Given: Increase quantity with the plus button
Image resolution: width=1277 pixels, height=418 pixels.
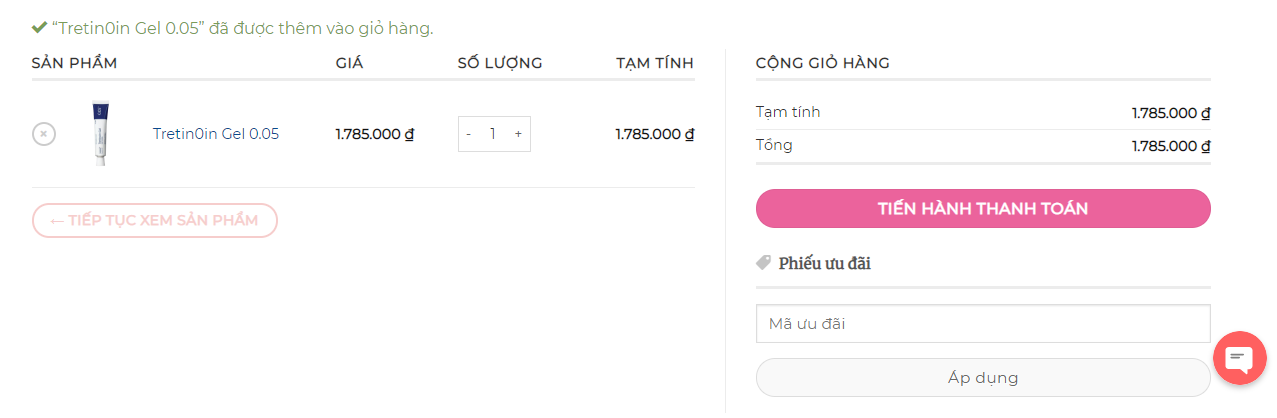Looking at the screenshot, I should (518, 134).
